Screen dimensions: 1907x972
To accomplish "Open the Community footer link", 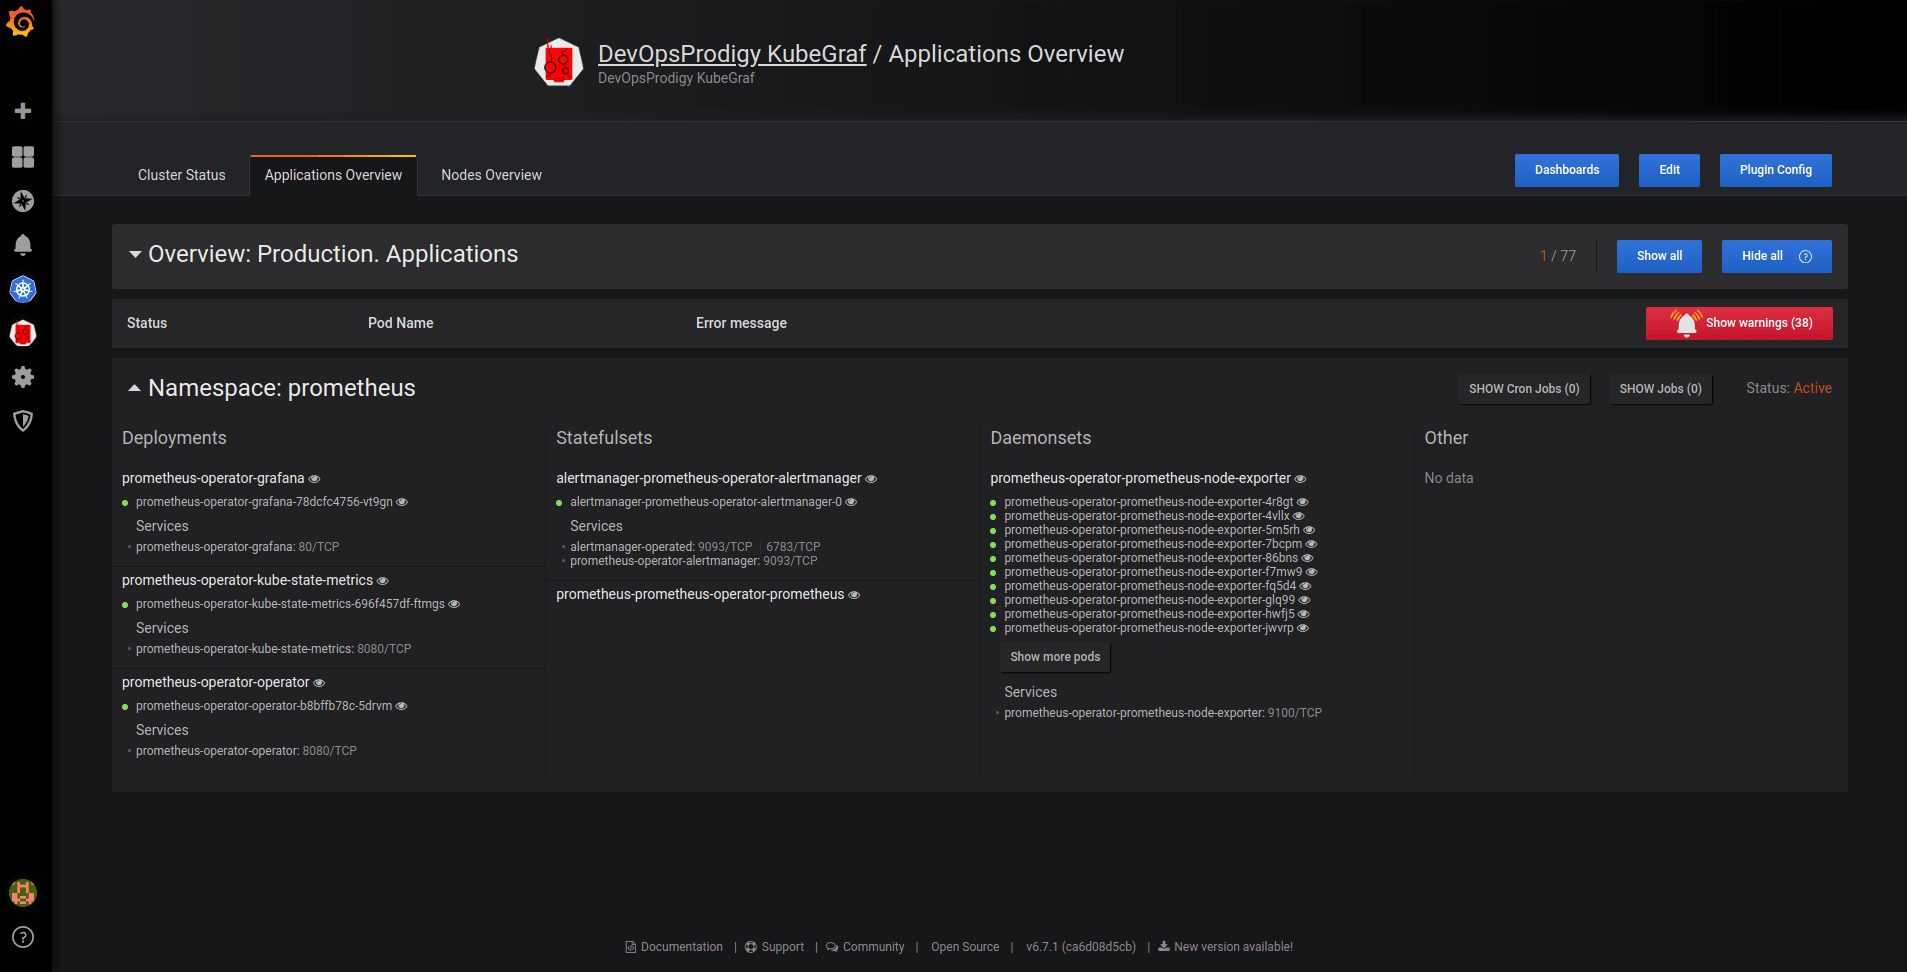I will click(865, 947).
